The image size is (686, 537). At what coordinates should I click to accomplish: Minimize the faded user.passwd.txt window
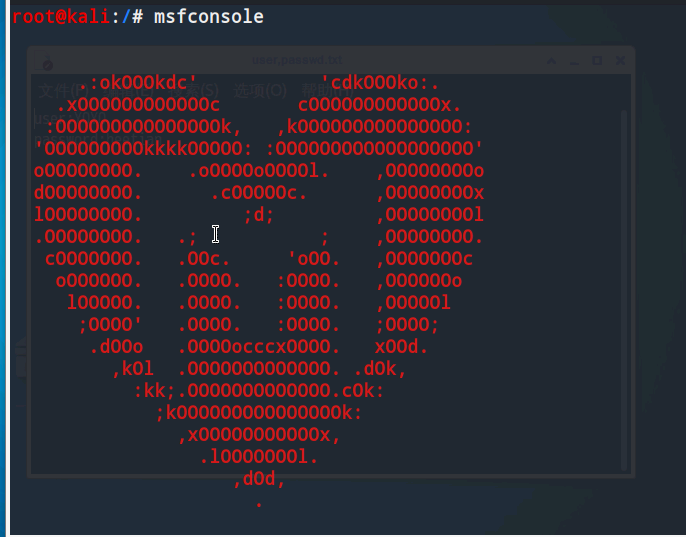click(574, 61)
